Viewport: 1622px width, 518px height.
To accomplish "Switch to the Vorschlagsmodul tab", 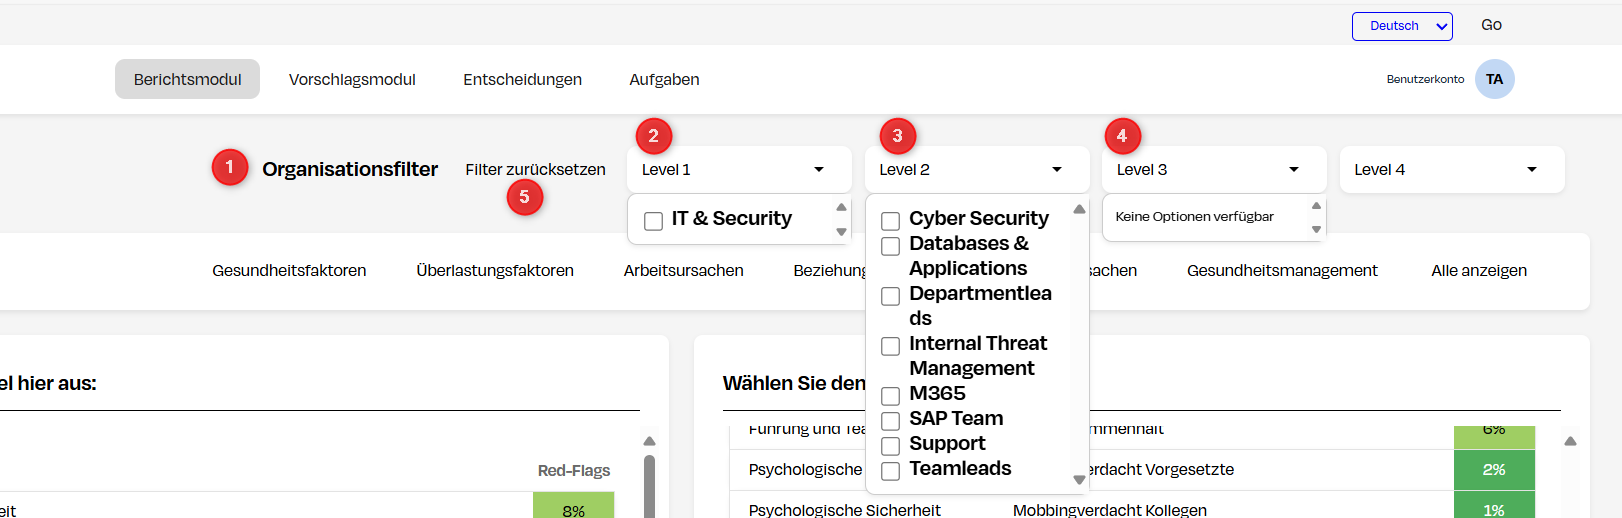I will (x=352, y=79).
